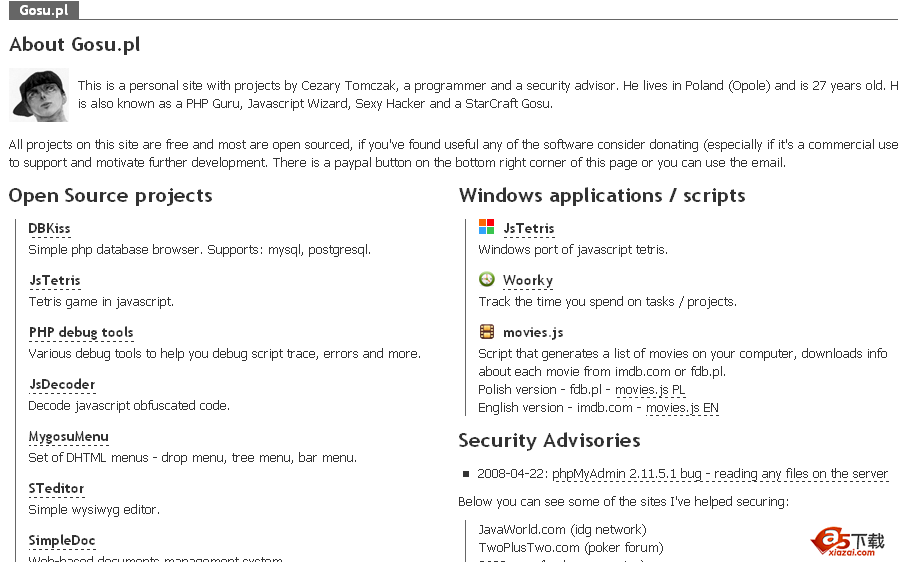
Task: Click the a5 xiazai watermark logo
Action: [848, 541]
